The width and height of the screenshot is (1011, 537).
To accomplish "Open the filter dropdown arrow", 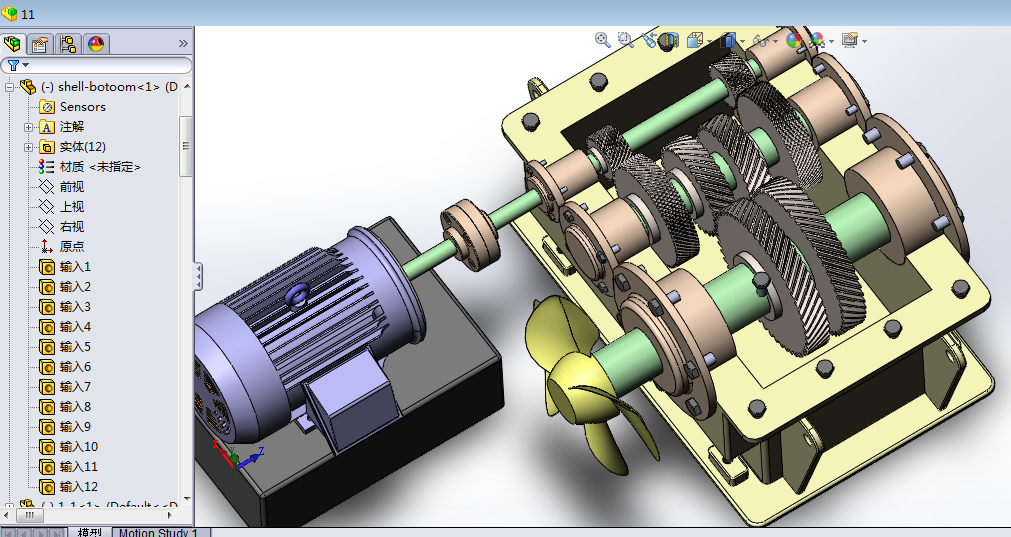I will tap(26, 65).
